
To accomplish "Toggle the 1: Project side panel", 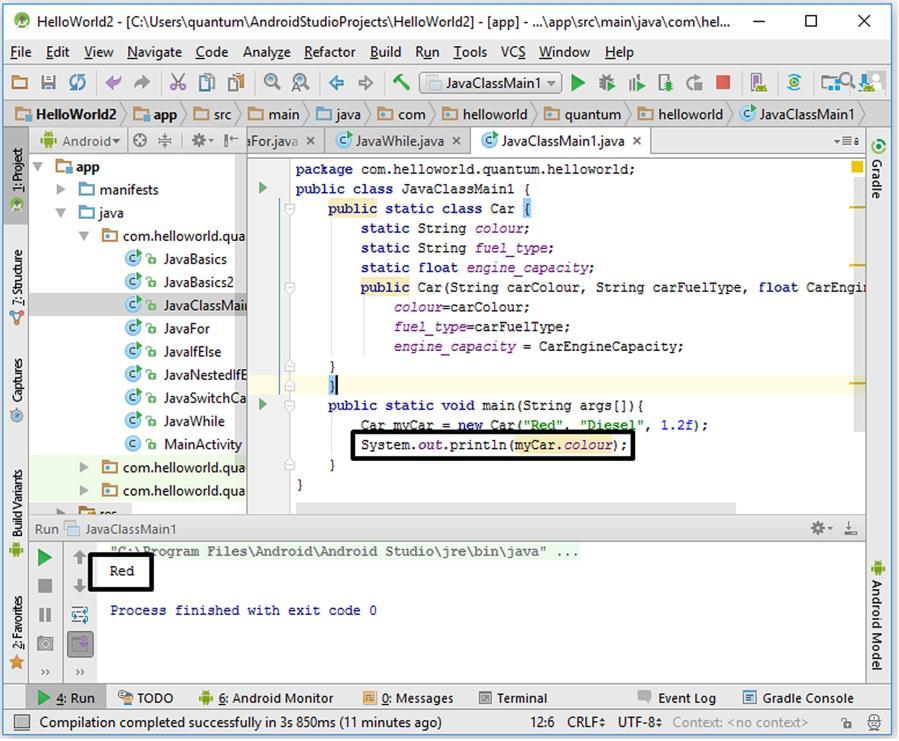I will click(x=17, y=177).
